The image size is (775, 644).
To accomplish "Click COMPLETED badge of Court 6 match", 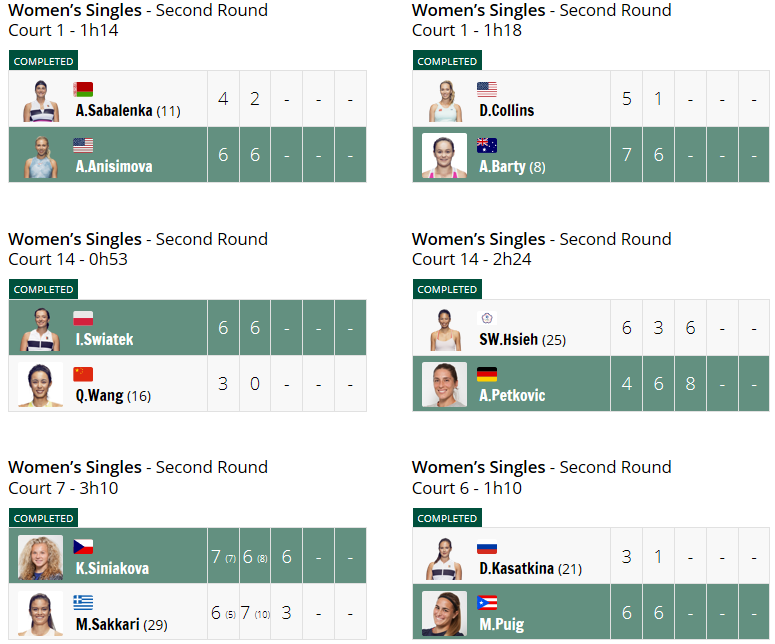I will [x=447, y=518].
